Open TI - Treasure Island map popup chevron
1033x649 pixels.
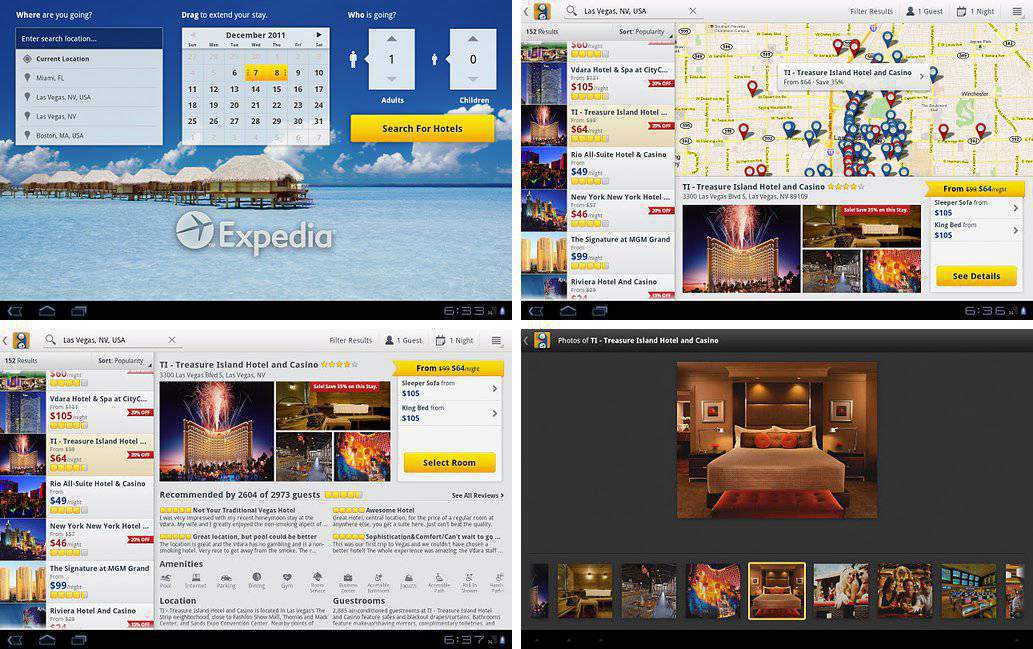pos(922,76)
